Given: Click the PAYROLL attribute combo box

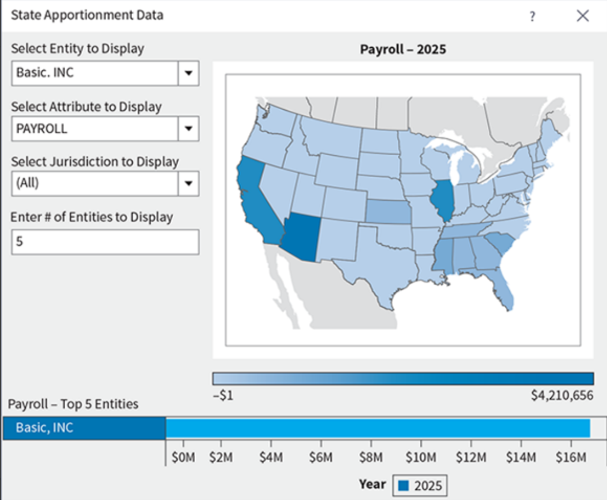Looking at the screenshot, I should tap(93, 128).
